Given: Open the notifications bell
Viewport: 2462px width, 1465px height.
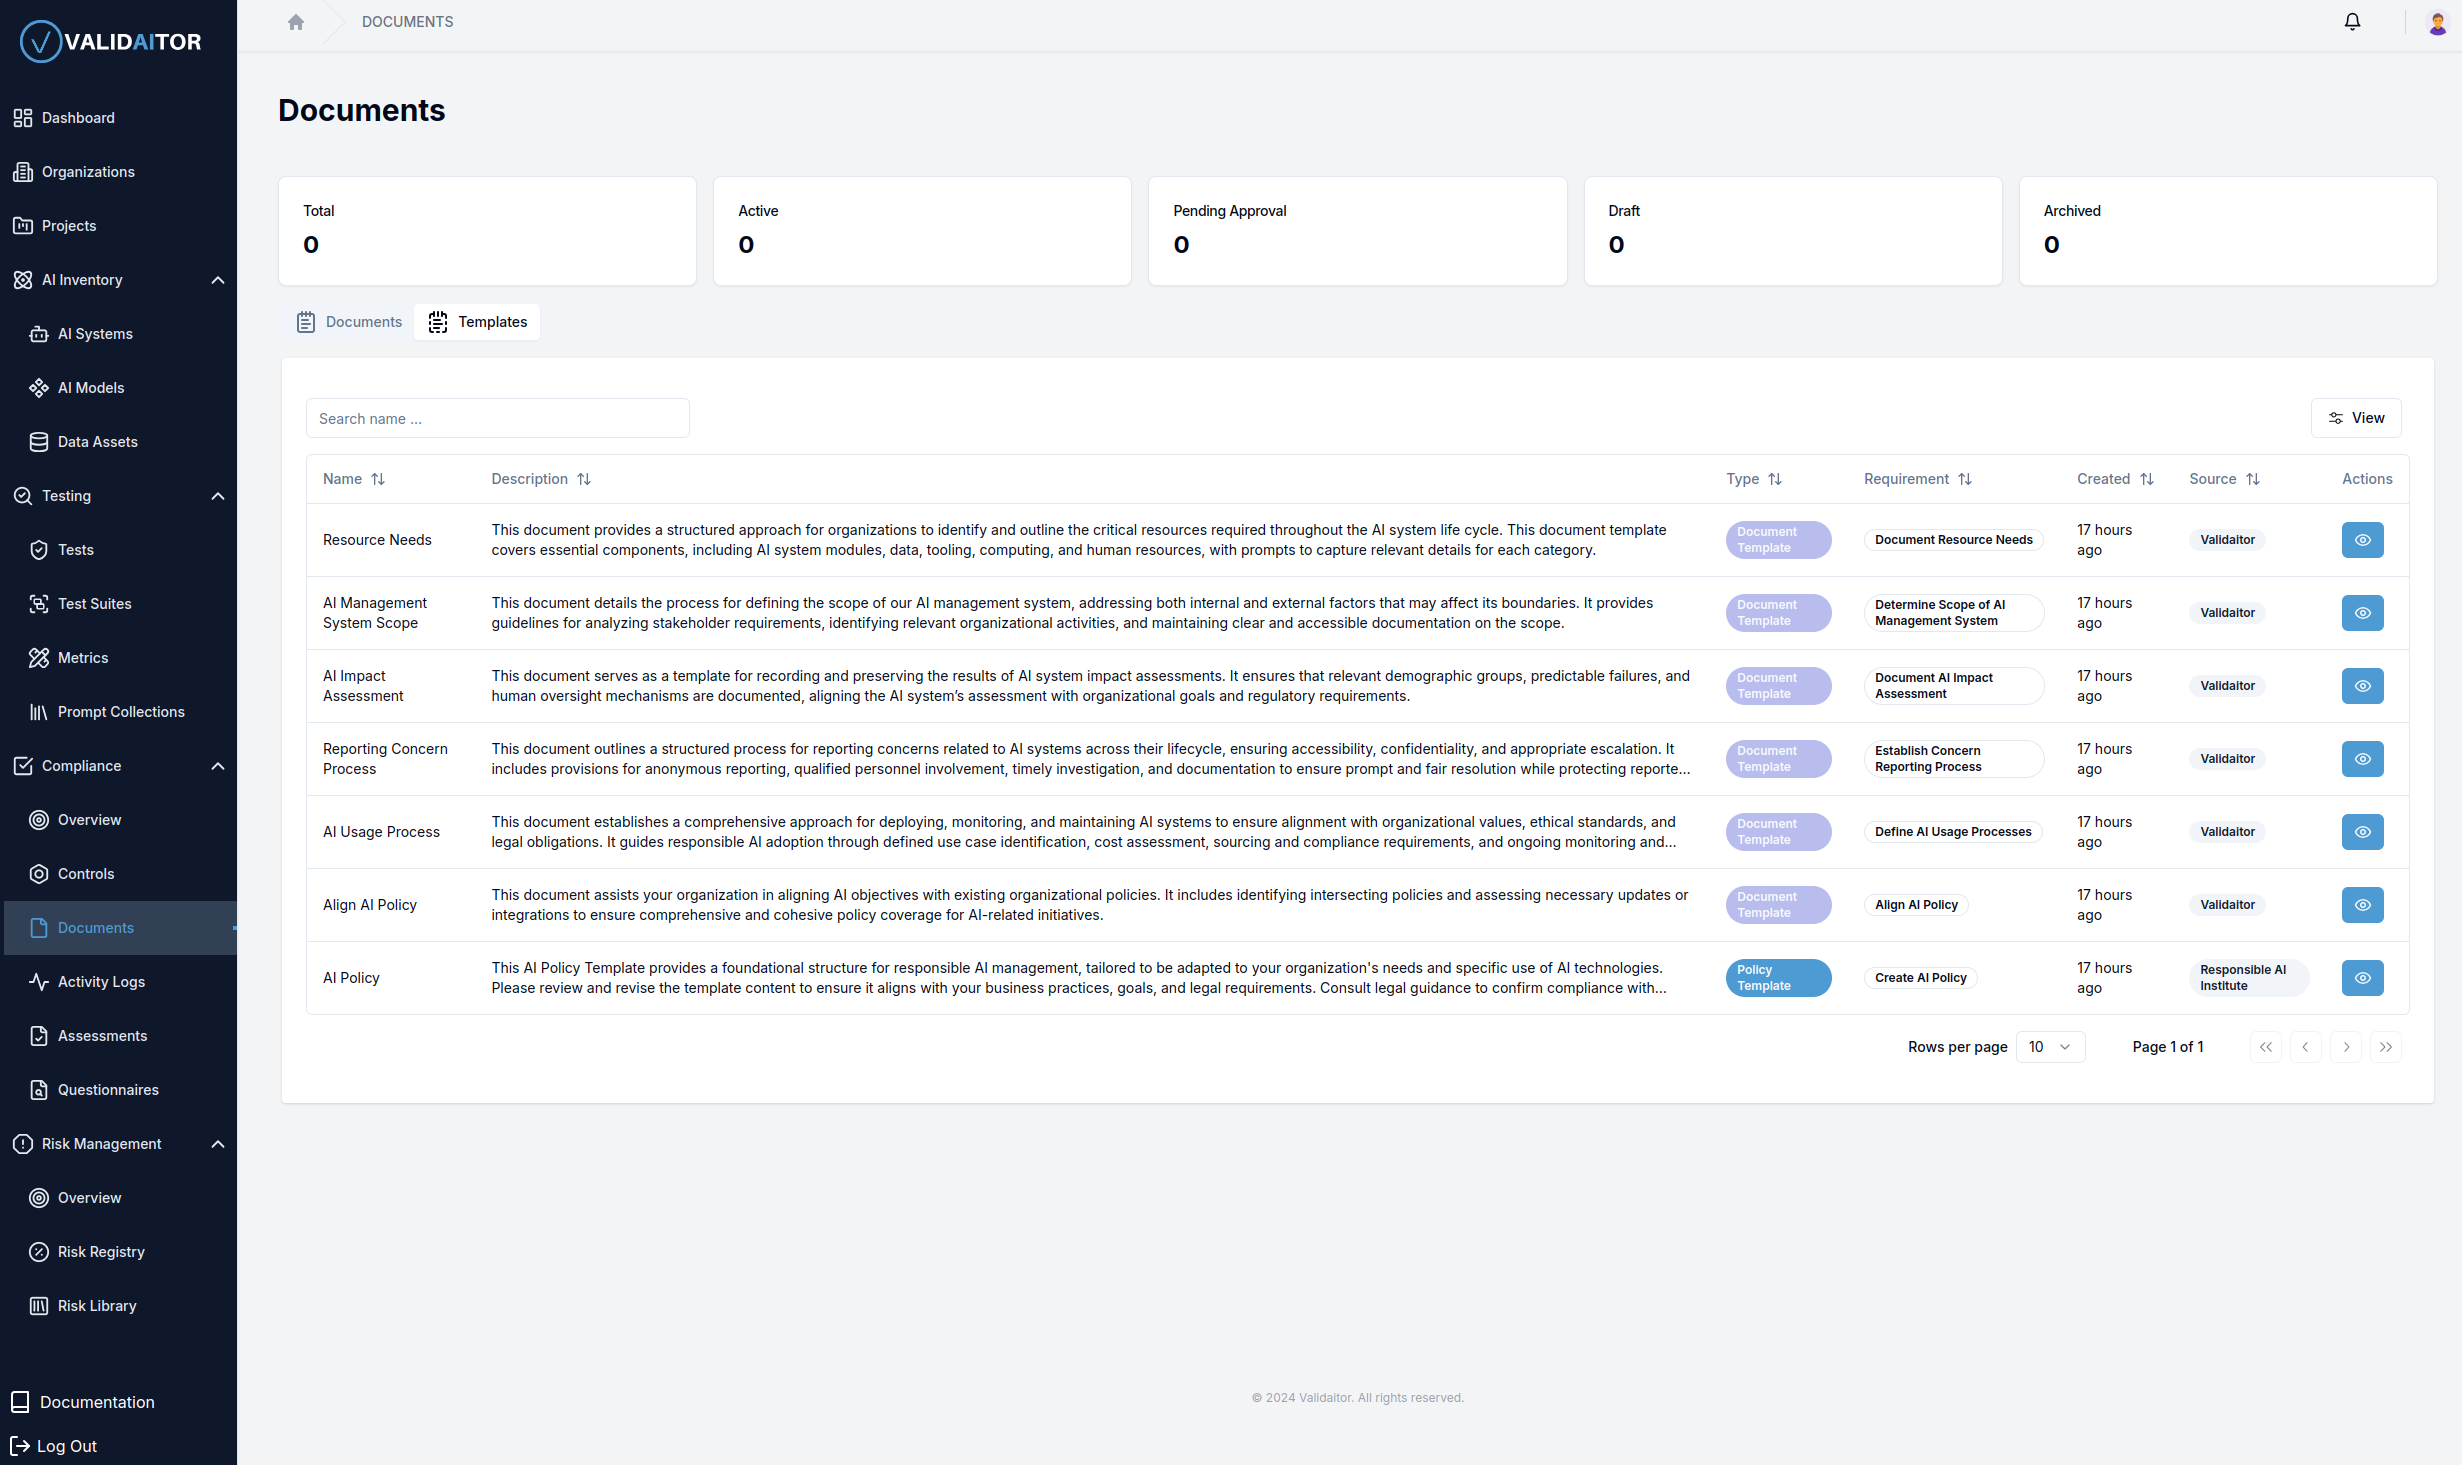Looking at the screenshot, I should 2352,21.
